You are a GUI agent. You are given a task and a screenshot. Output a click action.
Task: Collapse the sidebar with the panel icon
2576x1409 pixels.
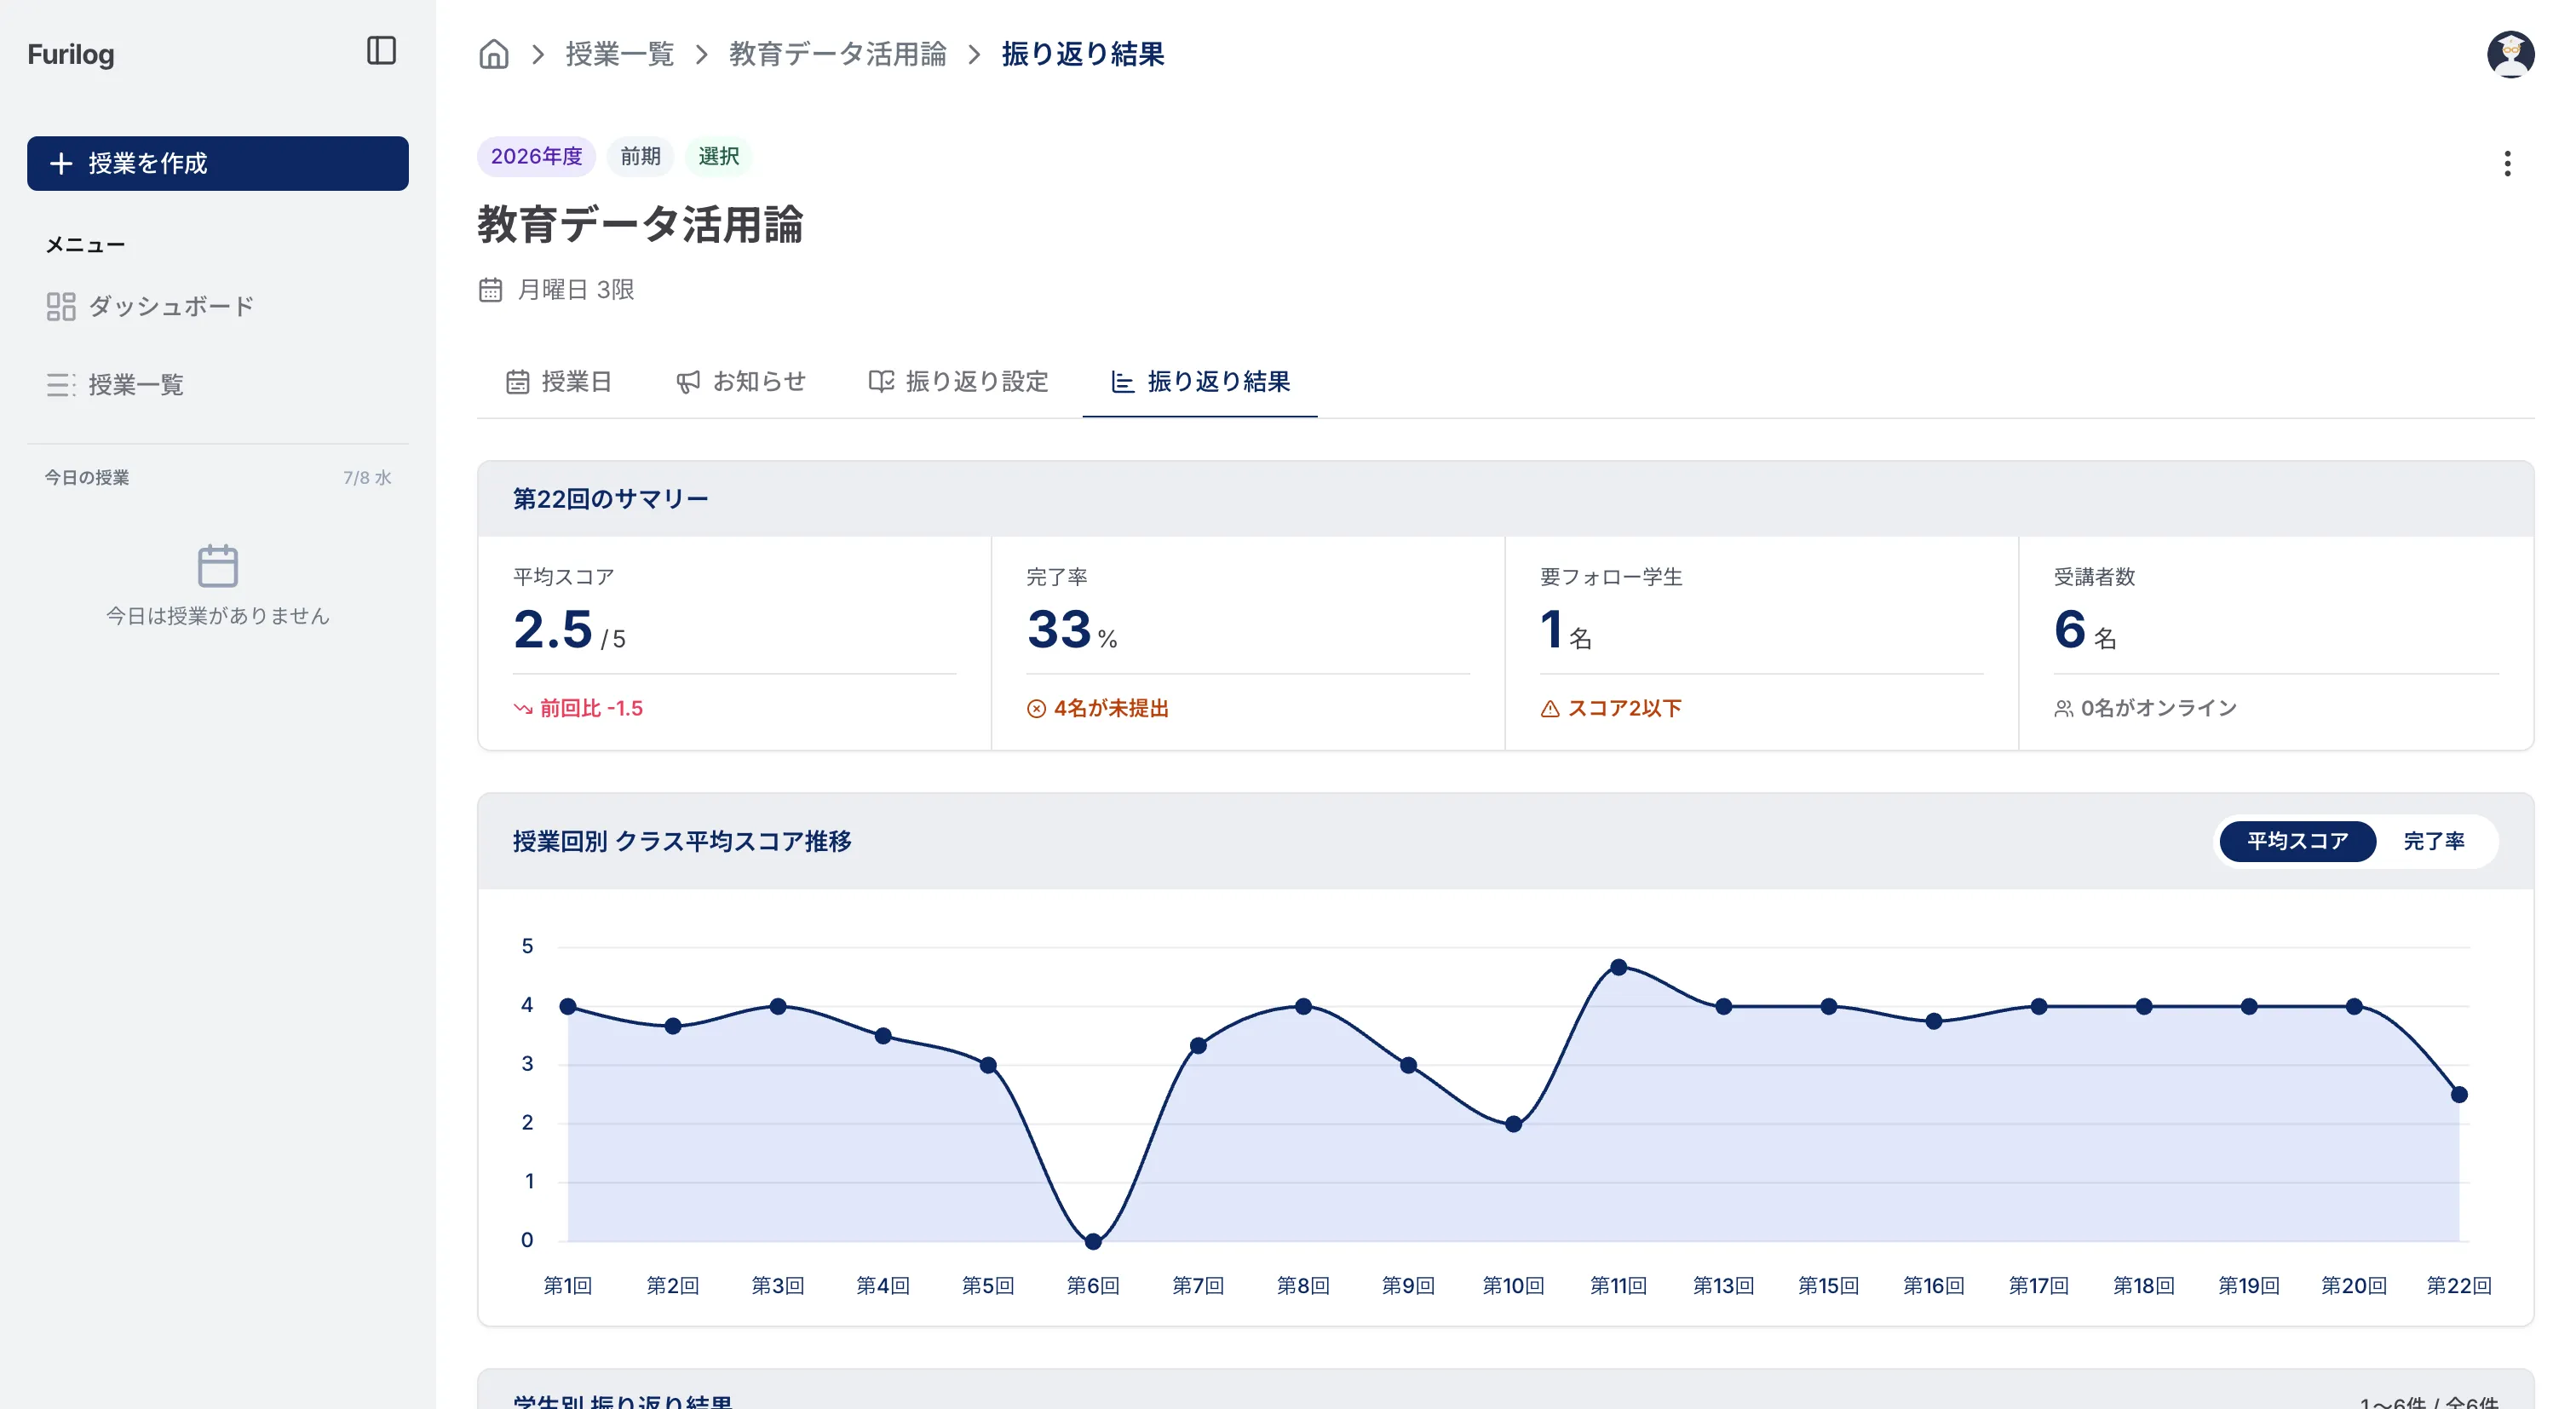(381, 51)
